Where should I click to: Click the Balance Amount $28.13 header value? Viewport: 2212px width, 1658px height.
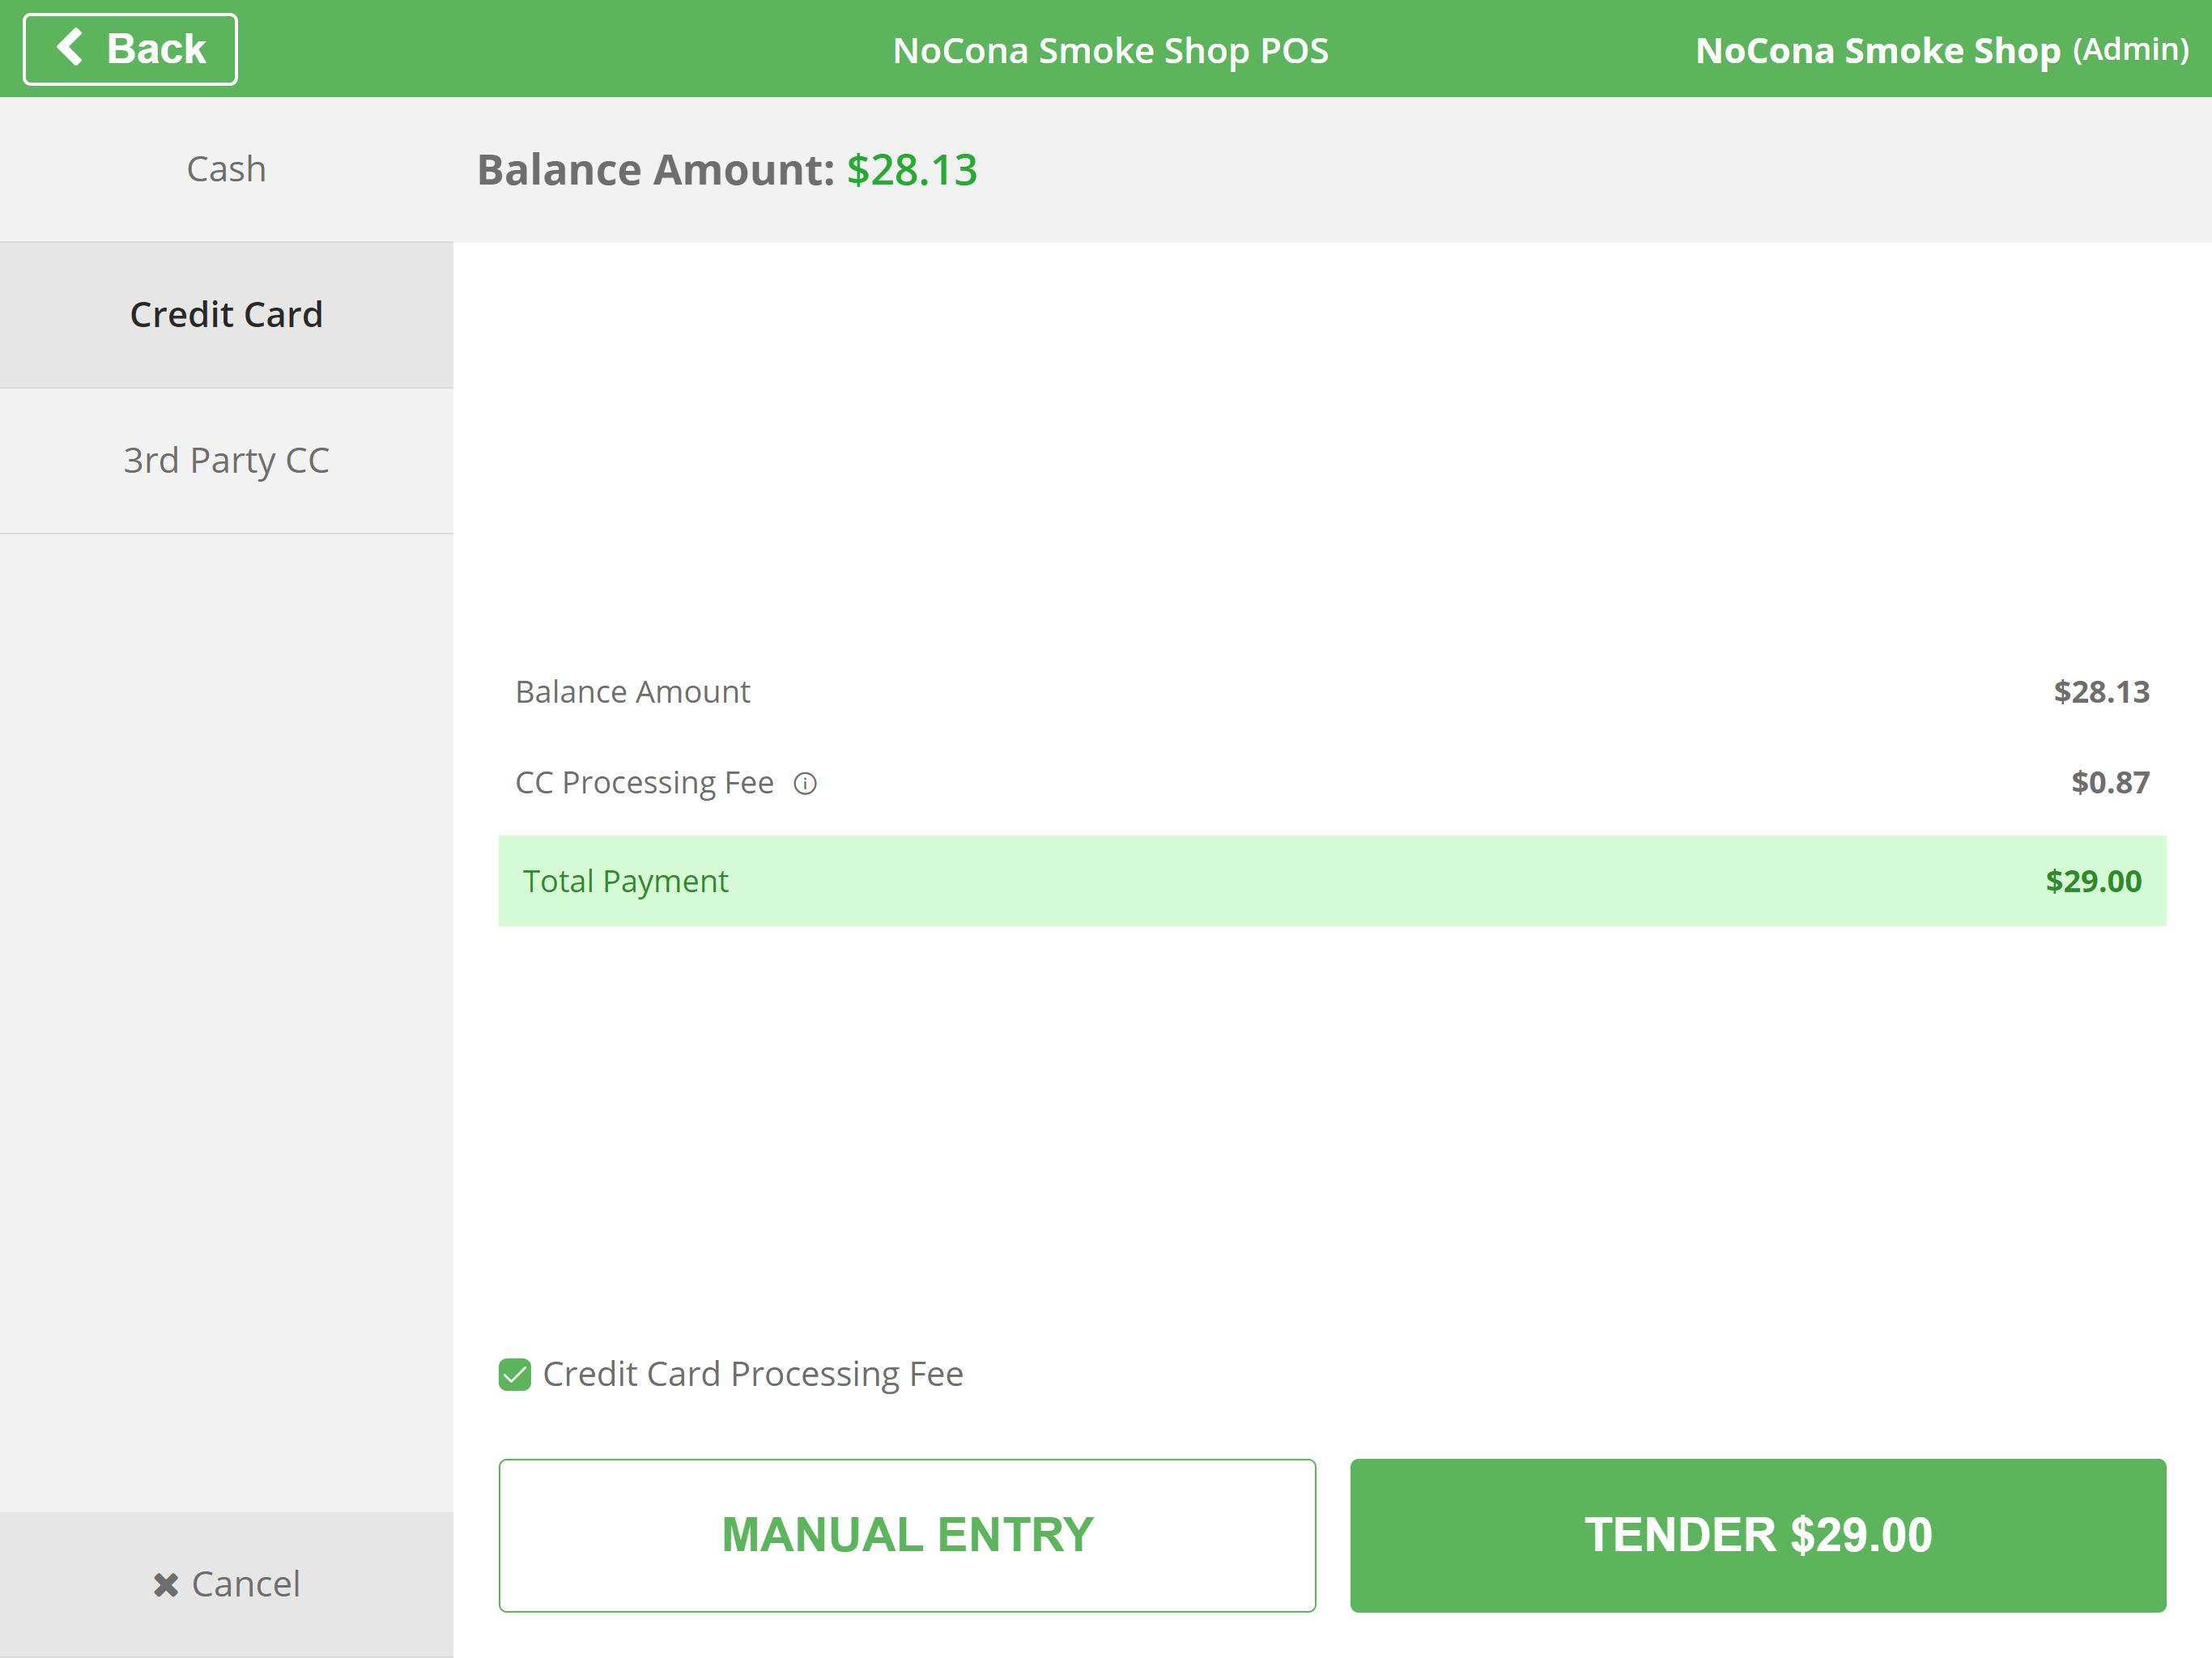(x=911, y=170)
